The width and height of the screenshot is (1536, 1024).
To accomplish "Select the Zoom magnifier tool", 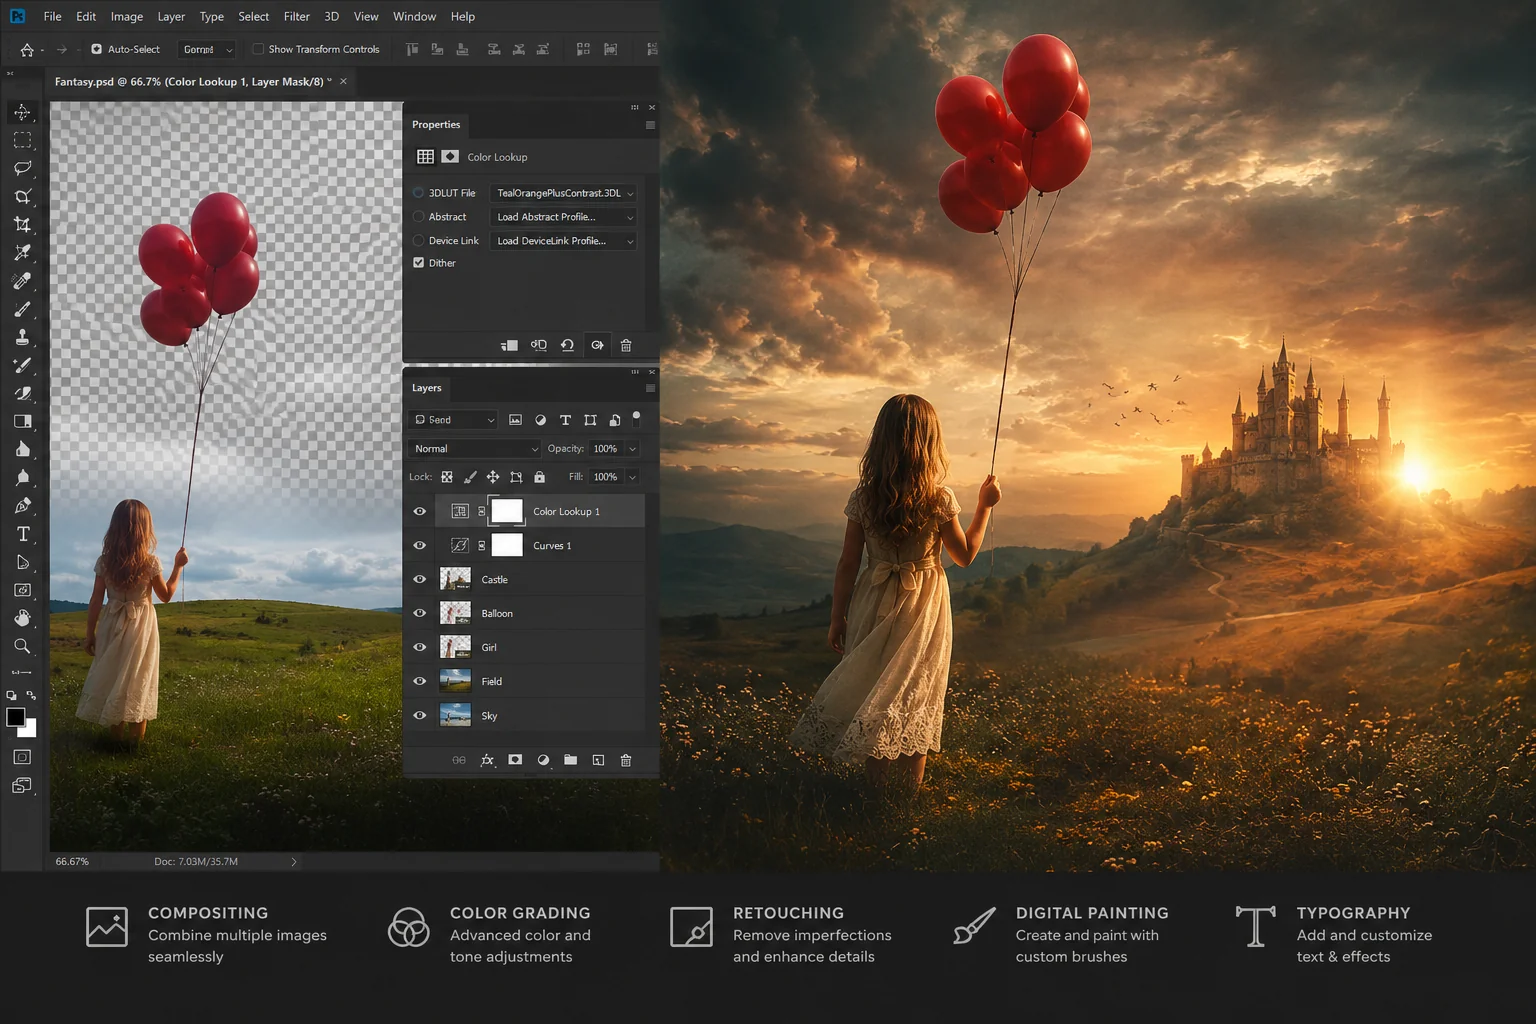I will [x=22, y=646].
